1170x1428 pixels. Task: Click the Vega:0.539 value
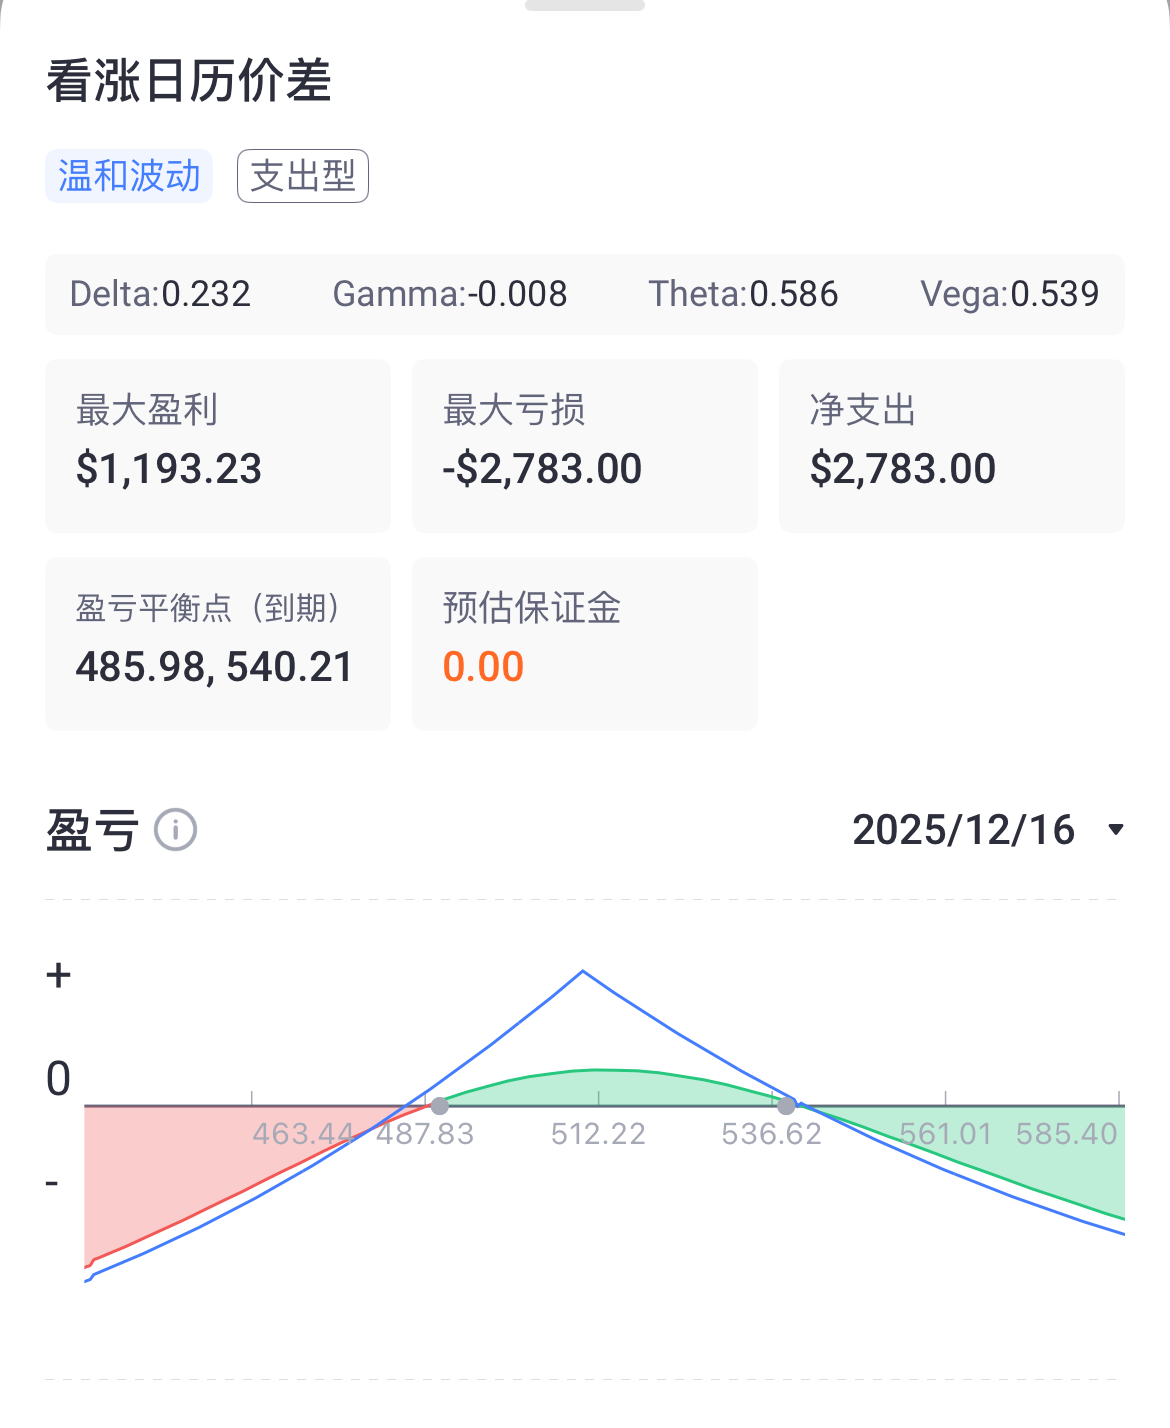1010,294
